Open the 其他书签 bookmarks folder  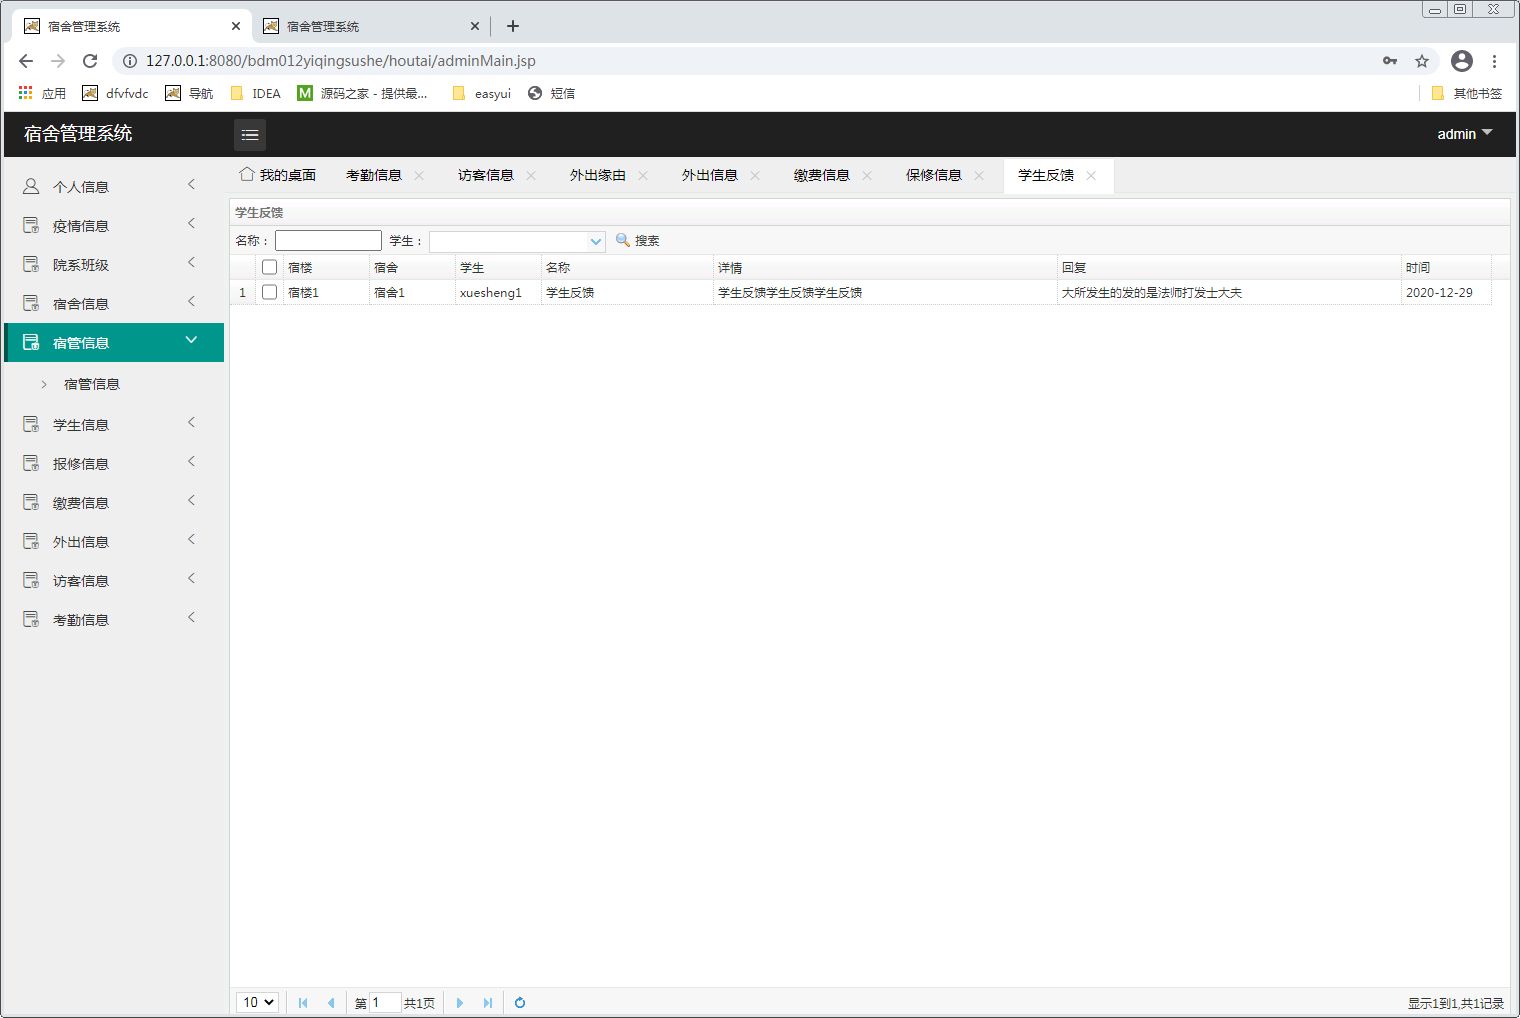pos(1467,93)
